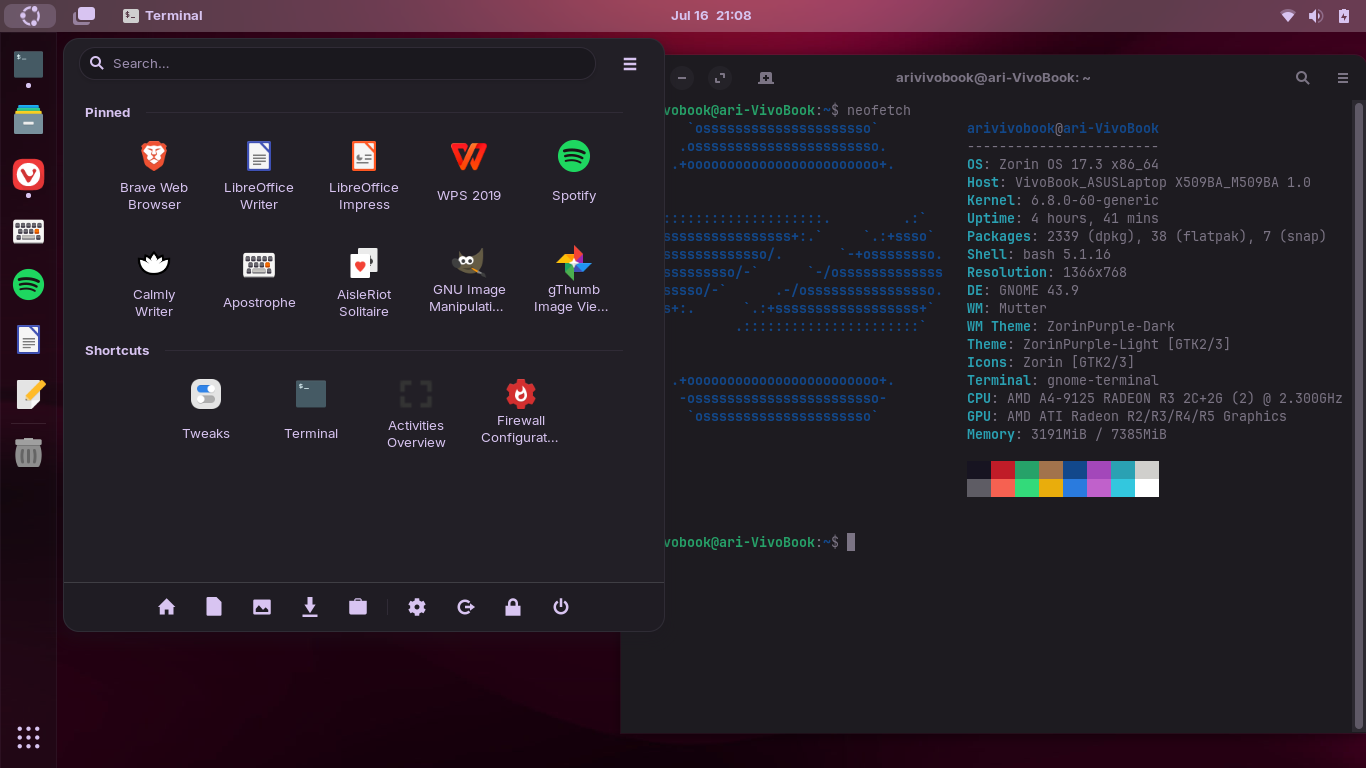The width and height of the screenshot is (1366, 768).
Task: Click the green swatch in the neofetch palette
Action: [1027, 470]
